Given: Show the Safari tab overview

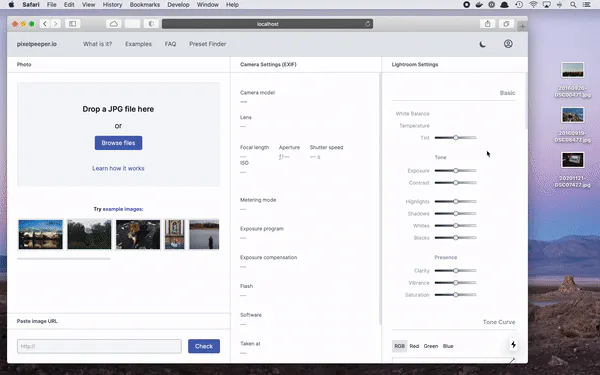Looking at the screenshot, I should click(x=506, y=24).
